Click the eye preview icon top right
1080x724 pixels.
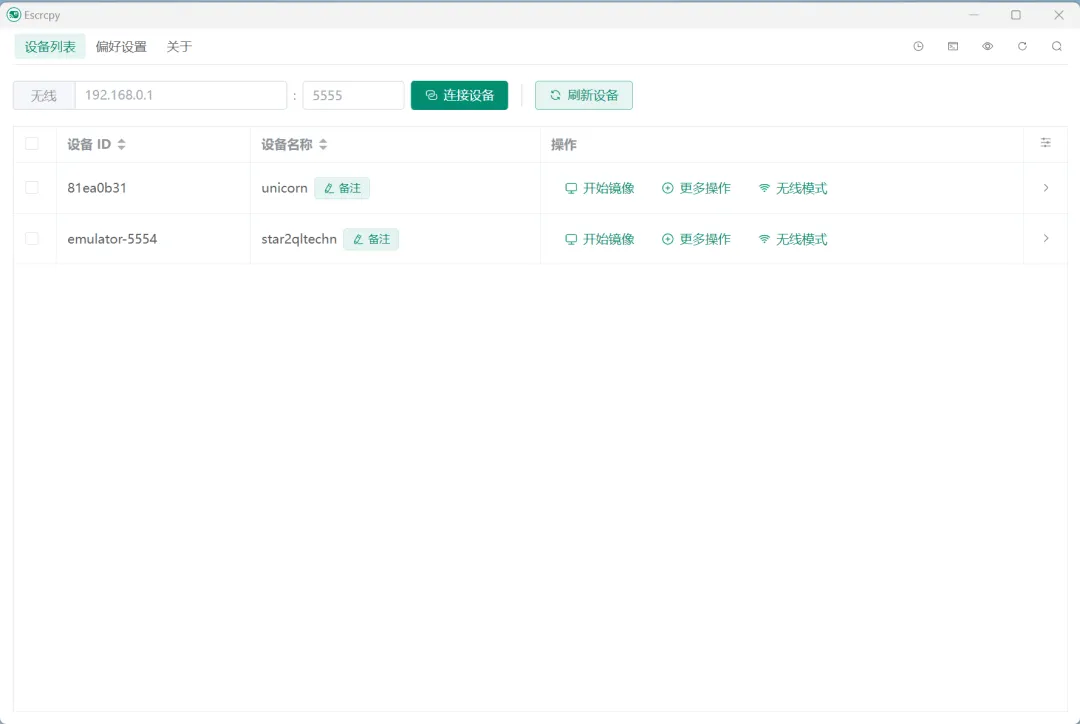[x=987, y=46]
